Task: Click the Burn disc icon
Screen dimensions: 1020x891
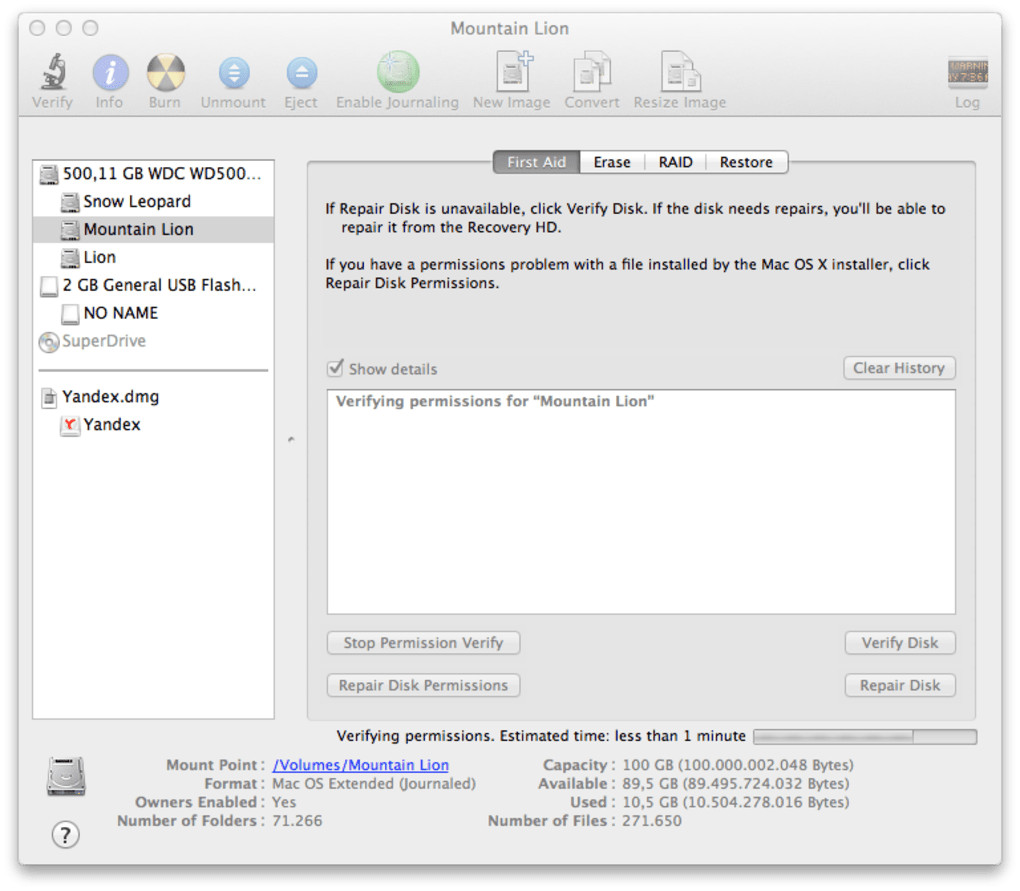Action: click(165, 72)
